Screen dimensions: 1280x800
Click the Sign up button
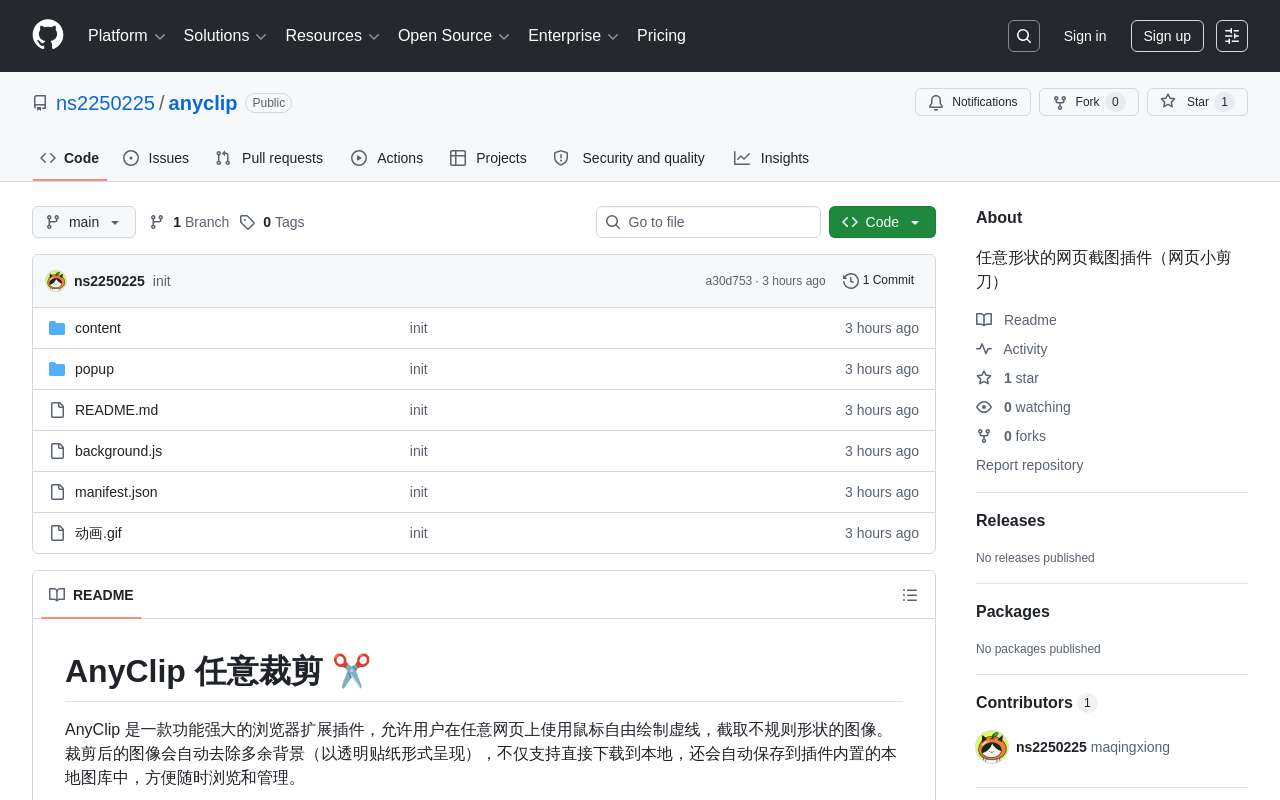(x=1167, y=36)
